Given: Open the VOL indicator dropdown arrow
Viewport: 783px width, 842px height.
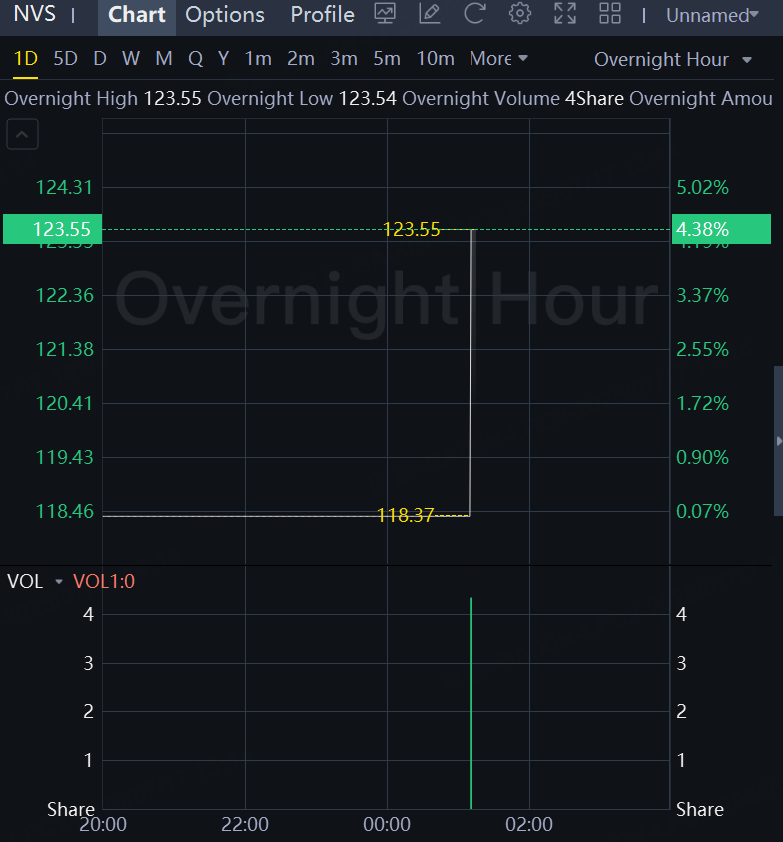Looking at the screenshot, I should click(x=58, y=582).
